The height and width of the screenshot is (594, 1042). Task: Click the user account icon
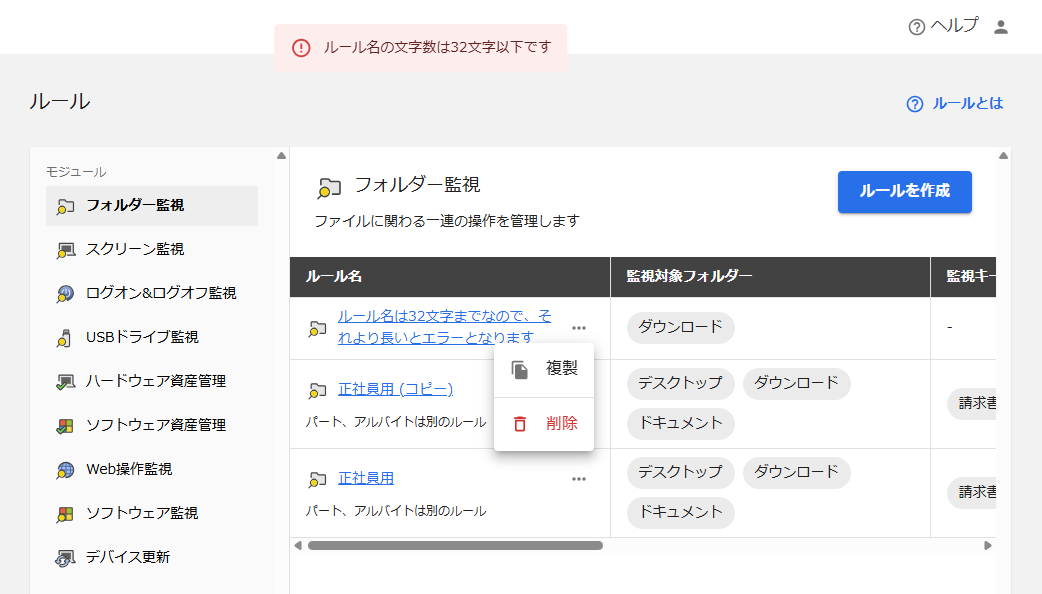pyautogui.click(x=1001, y=27)
